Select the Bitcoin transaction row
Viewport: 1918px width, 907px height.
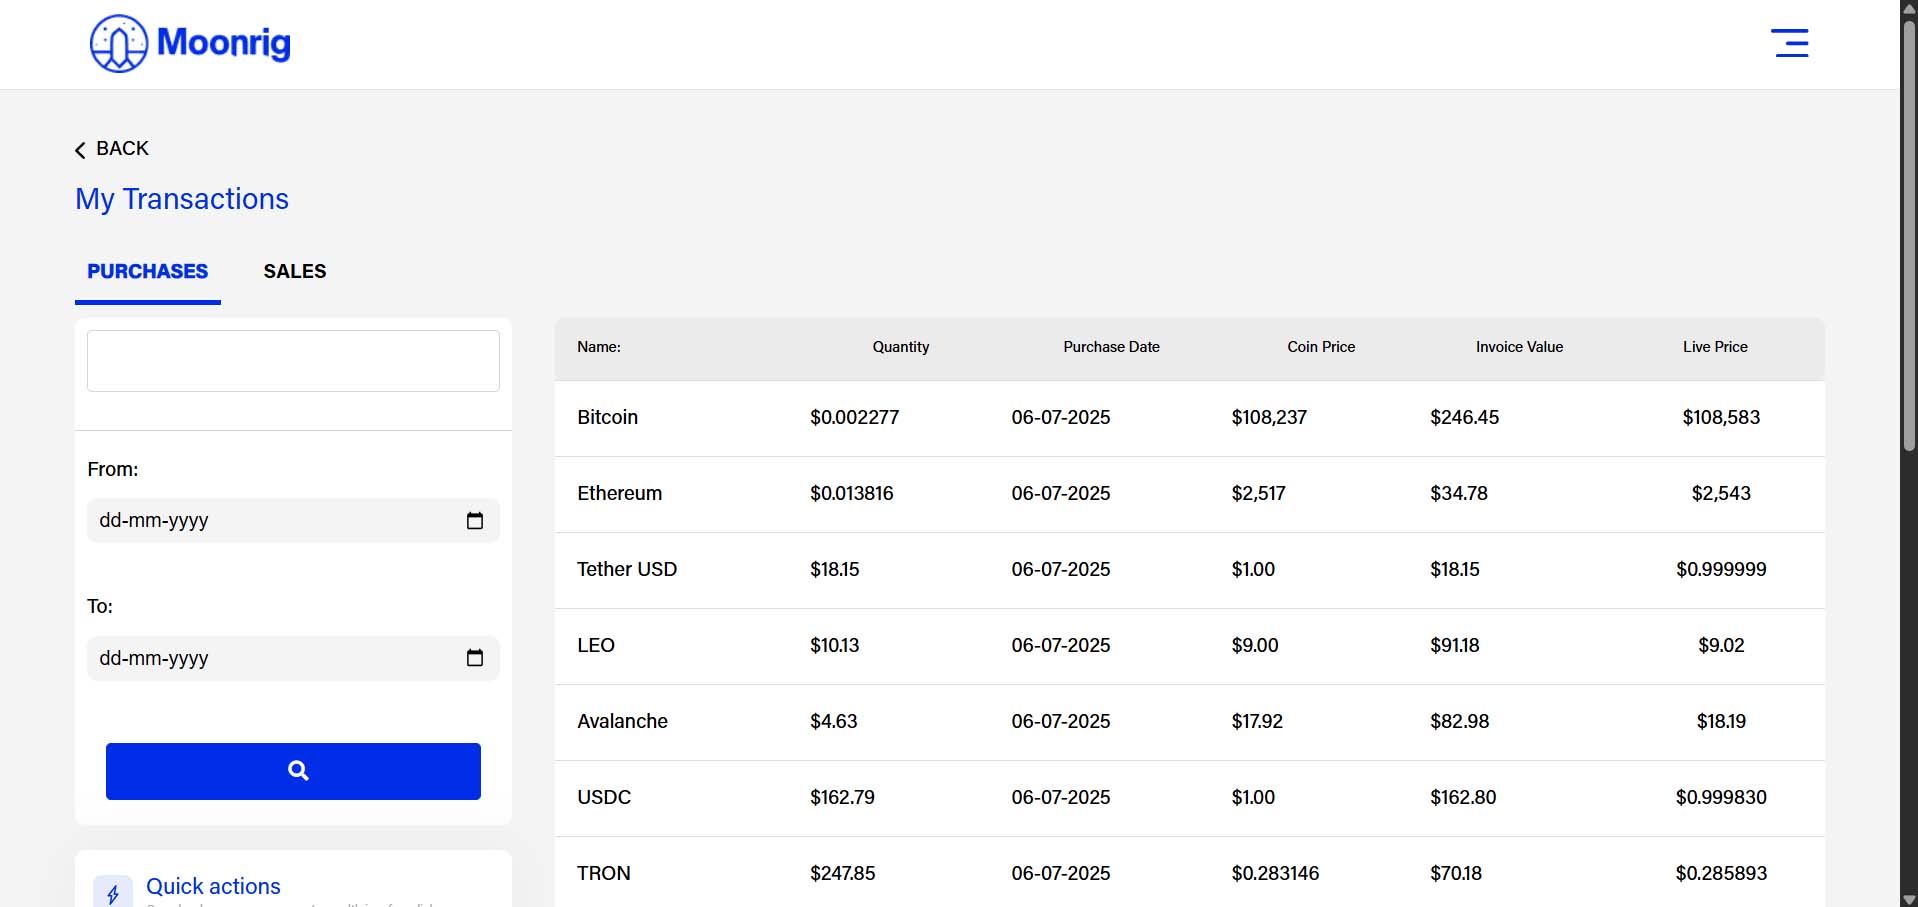click(x=1190, y=418)
